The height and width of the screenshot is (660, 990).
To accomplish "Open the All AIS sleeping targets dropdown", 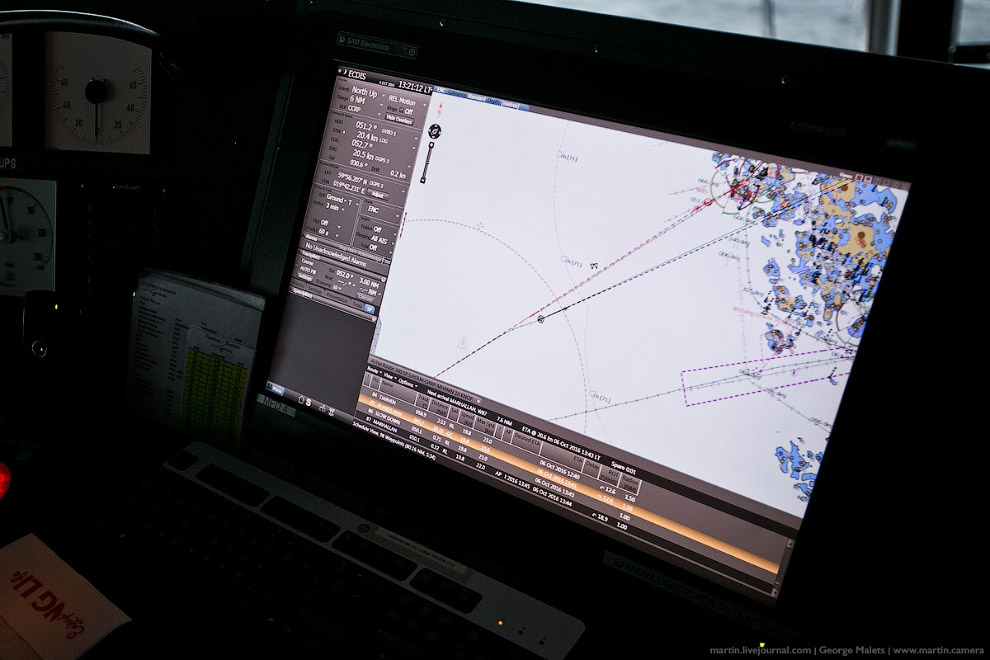I will click(382, 241).
